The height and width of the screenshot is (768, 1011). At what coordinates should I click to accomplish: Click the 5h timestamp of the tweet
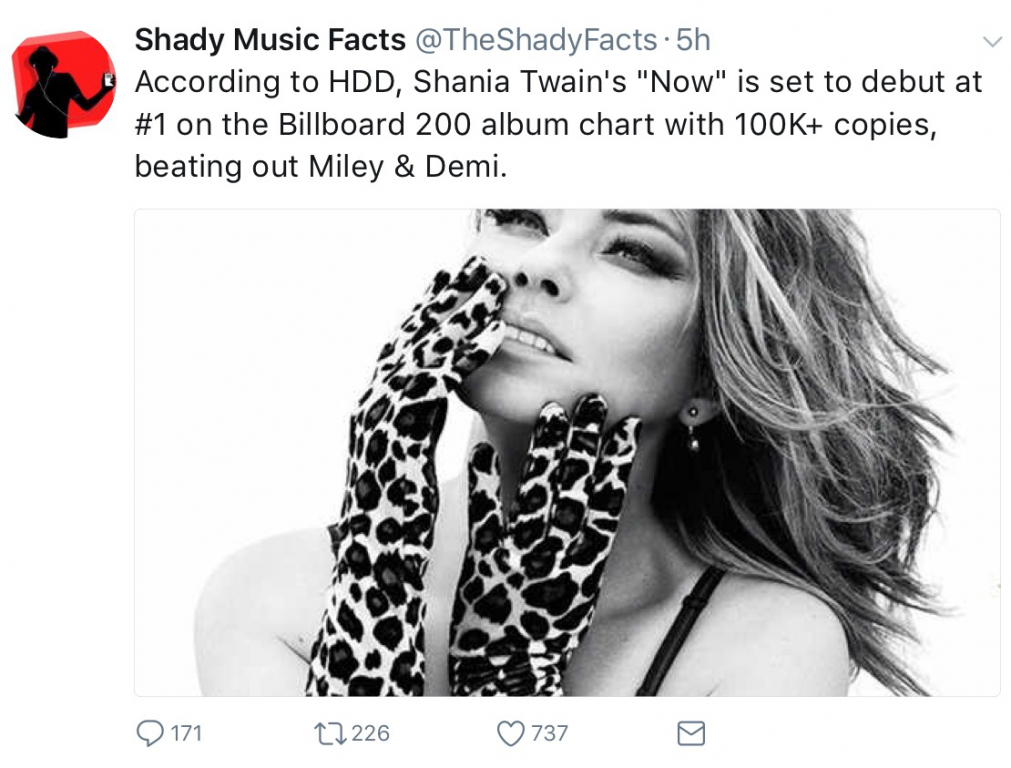click(693, 40)
